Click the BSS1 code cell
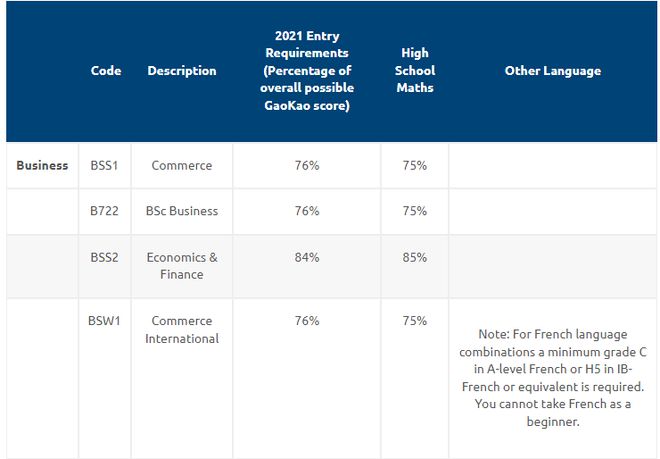Image resolution: width=660 pixels, height=459 pixels. tap(104, 165)
